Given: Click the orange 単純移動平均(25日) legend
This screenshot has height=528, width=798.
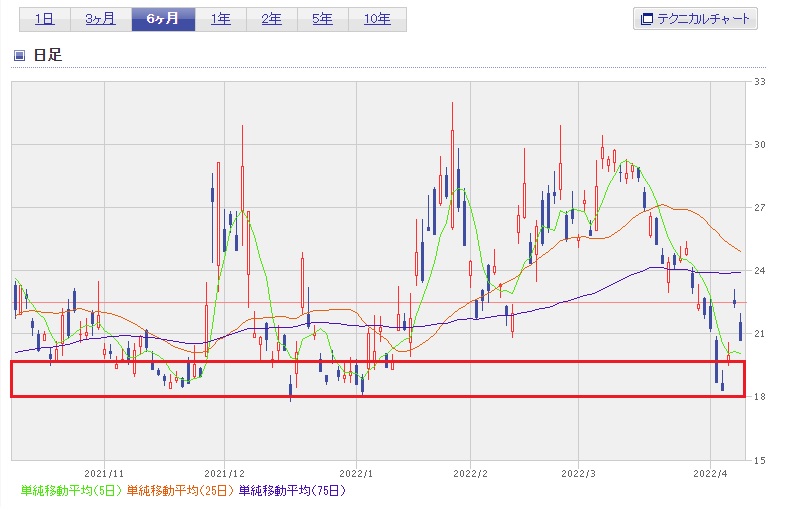Looking at the screenshot, I should point(180,491).
